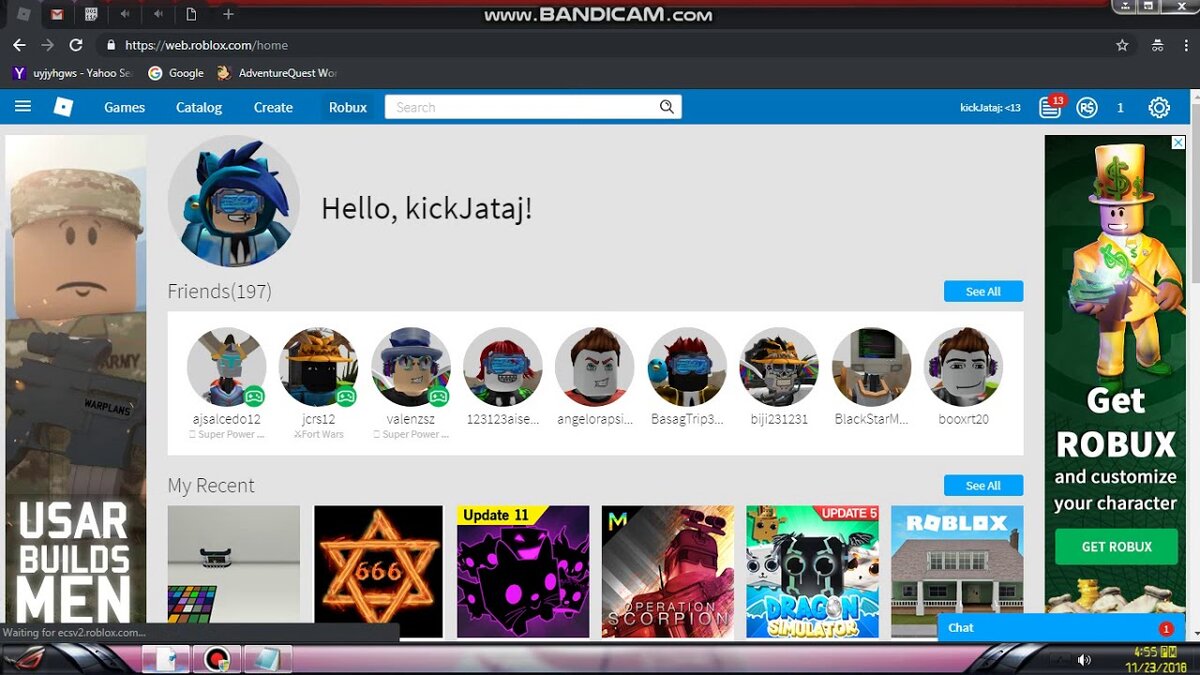
Task: Open the settings gear icon
Action: click(1159, 107)
